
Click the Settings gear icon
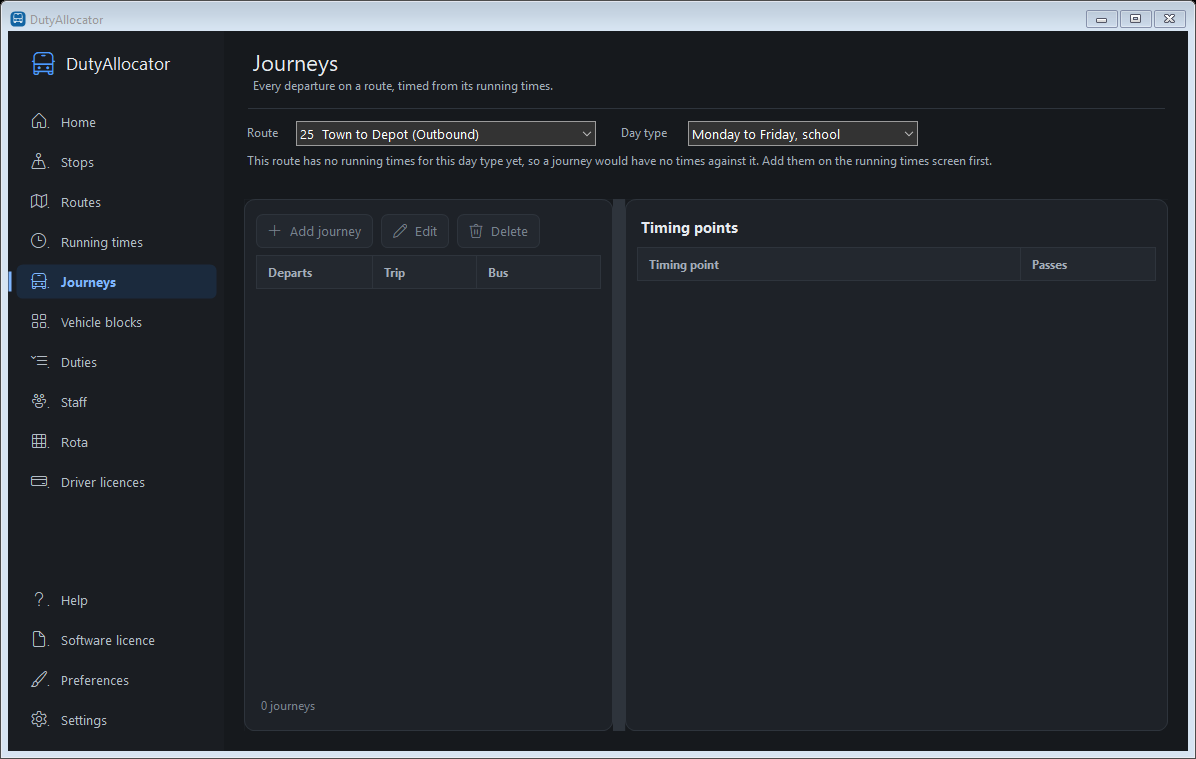[x=40, y=719]
